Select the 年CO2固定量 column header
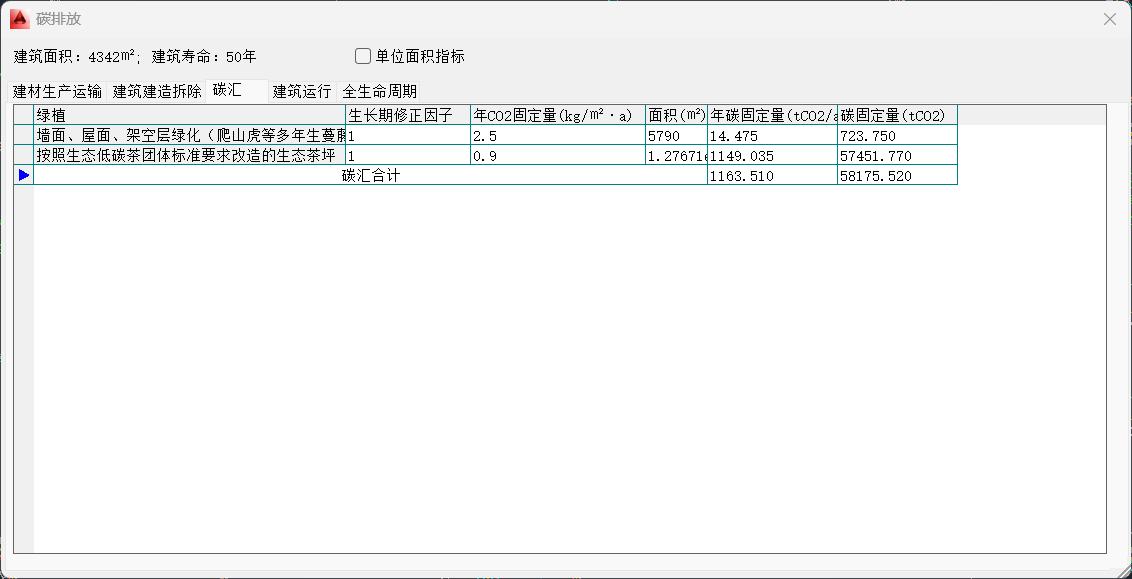This screenshot has height=579, width=1132. click(x=557, y=115)
